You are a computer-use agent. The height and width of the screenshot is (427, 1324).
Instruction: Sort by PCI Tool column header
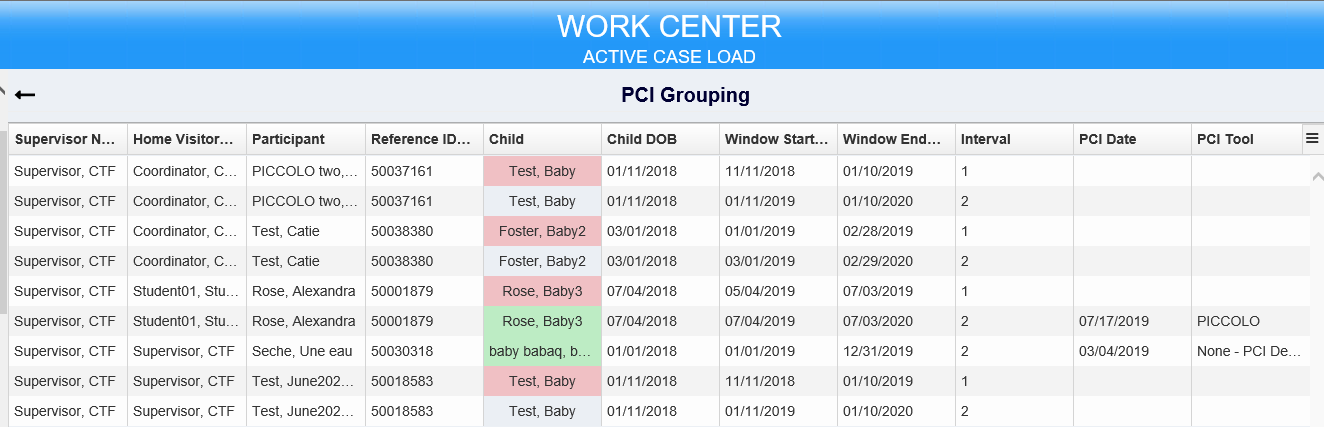(1247, 139)
